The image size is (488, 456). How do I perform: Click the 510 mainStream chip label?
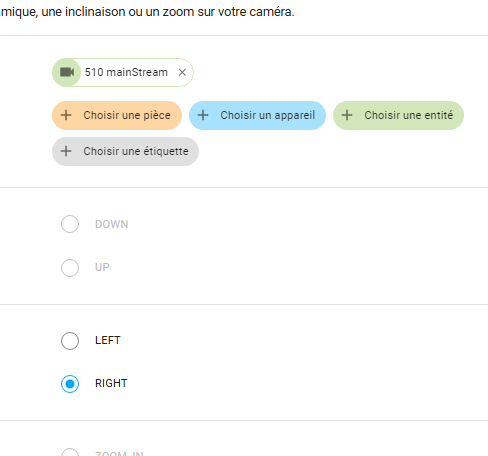click(126, 72)
